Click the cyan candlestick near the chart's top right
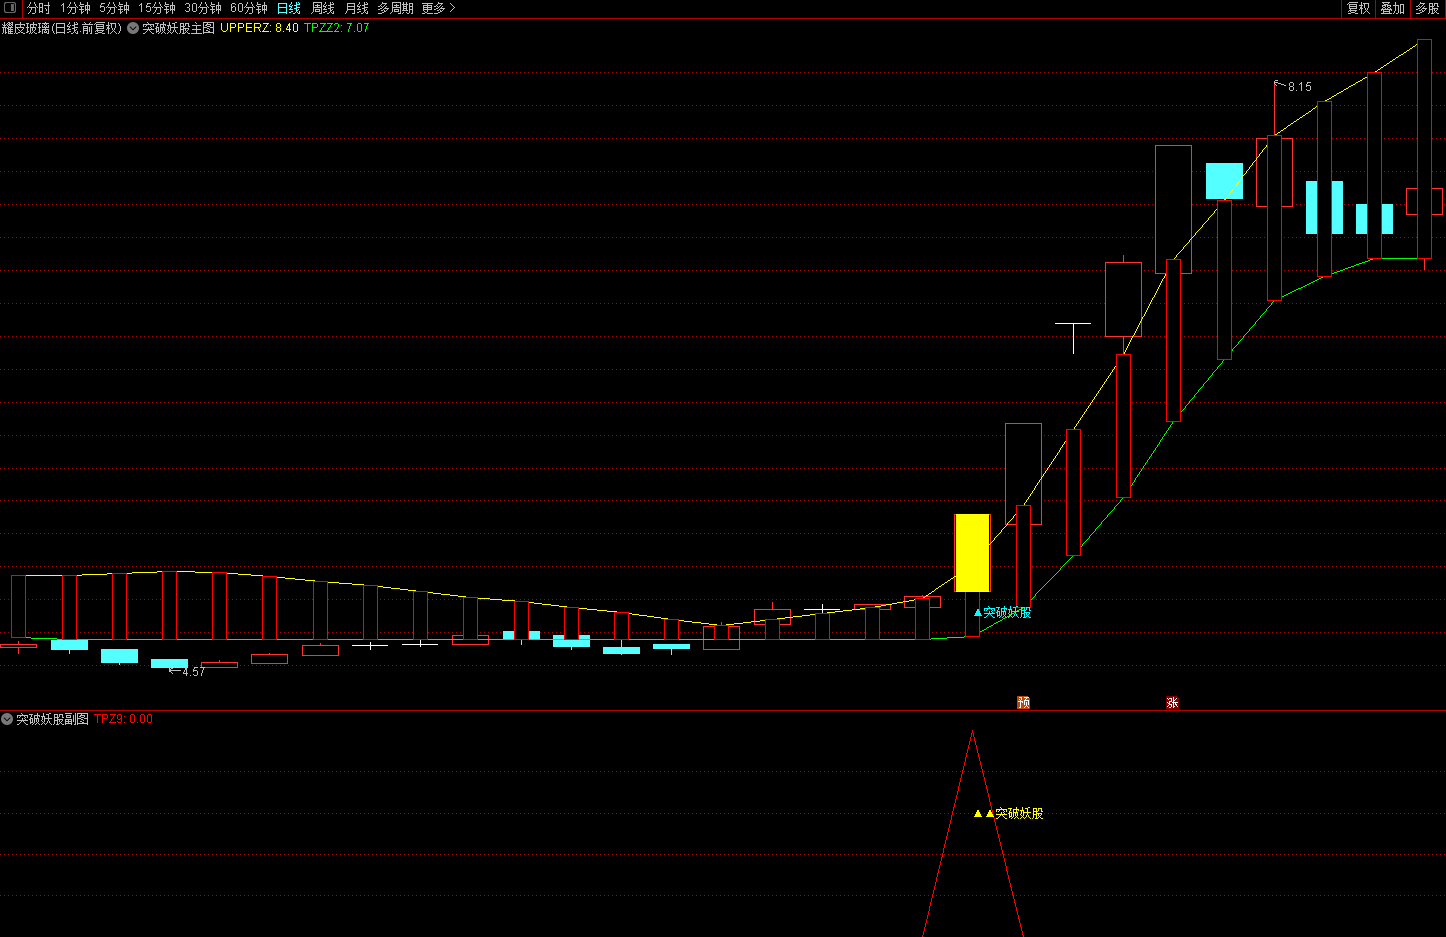Viewport: 1446px width, 937px height. (x=1224, y=181)
